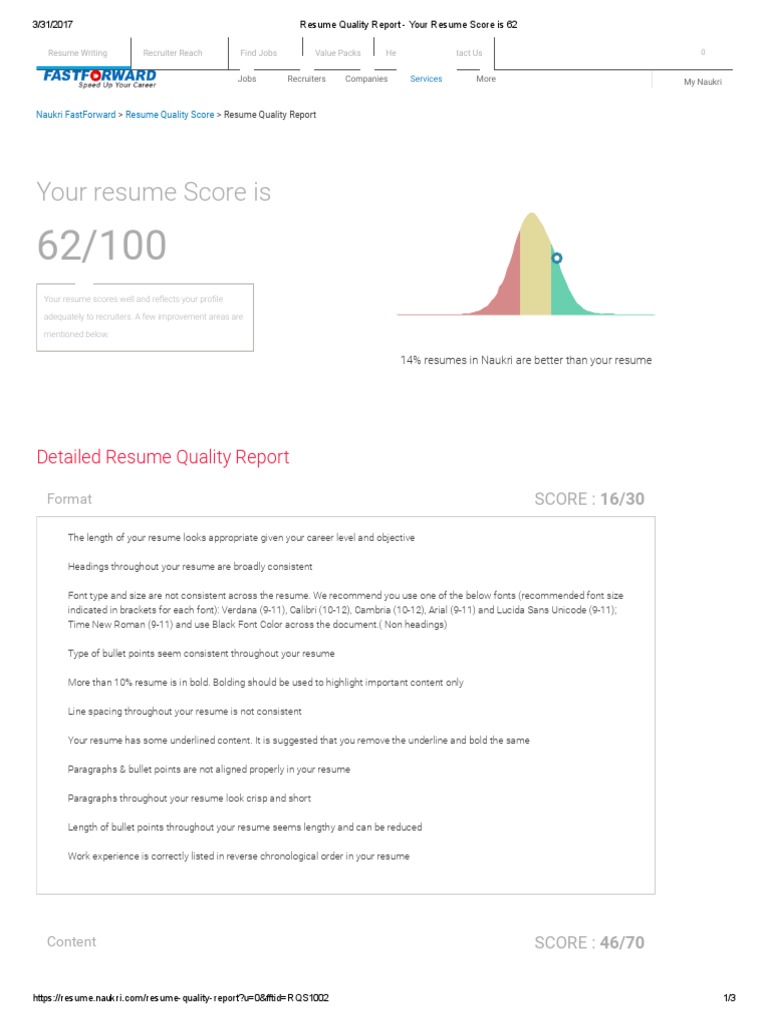Select the Services menu item
The height and width of the screenshot is (1024, 768).
[x=426, y=79]
